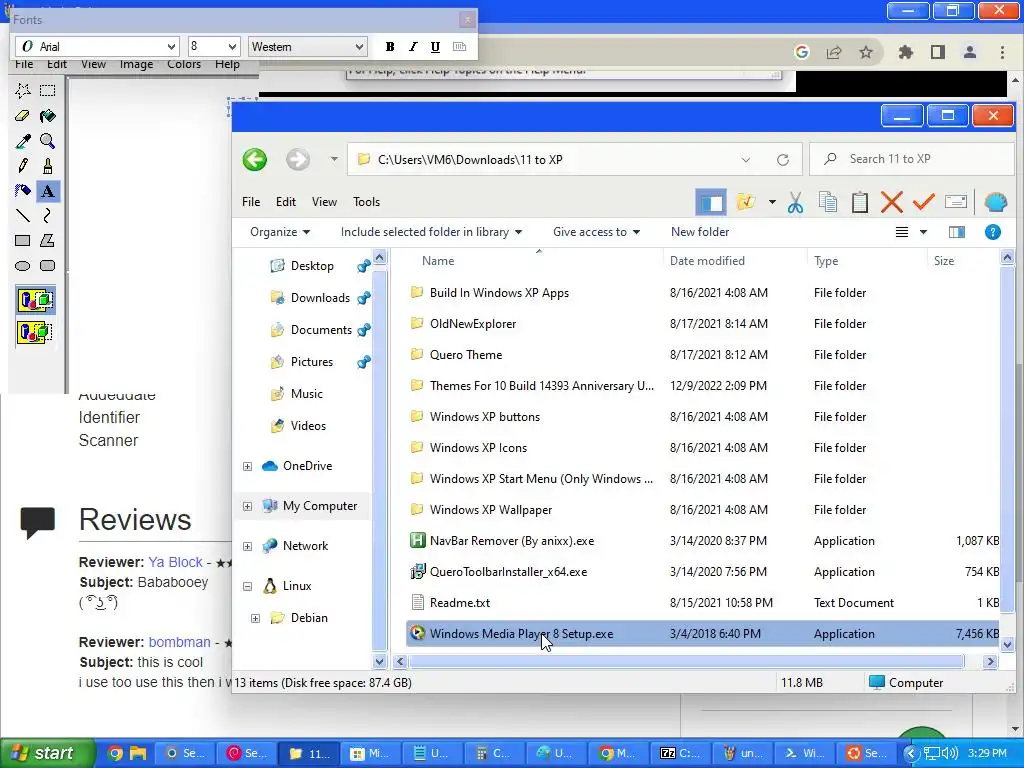
Task: Click the Paste clipboard icon in Explorer
Action: click(x=860, y=202)
